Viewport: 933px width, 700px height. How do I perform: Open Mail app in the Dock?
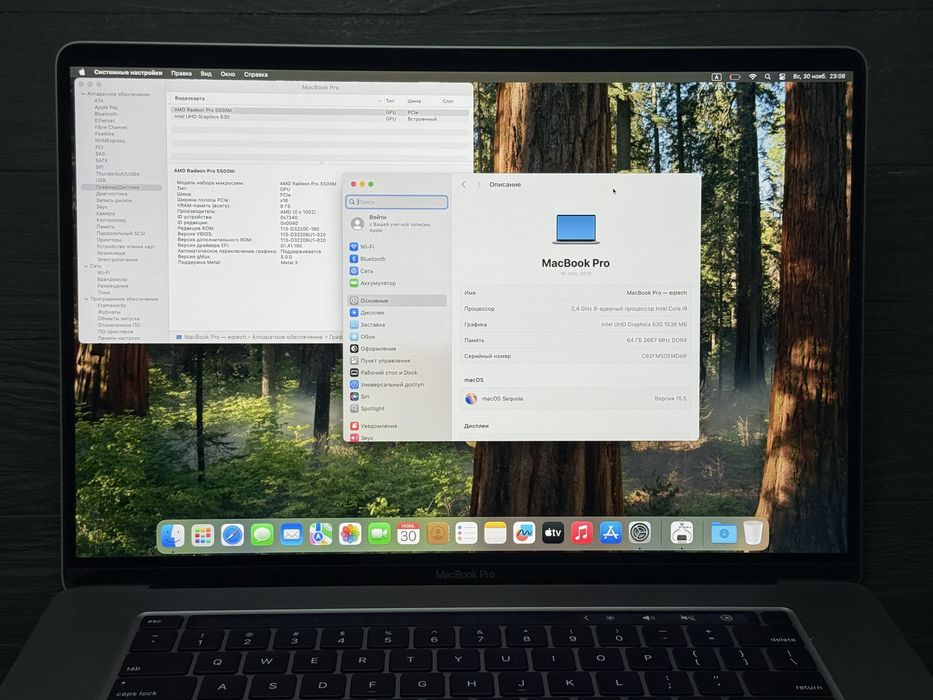coord(291,535)
